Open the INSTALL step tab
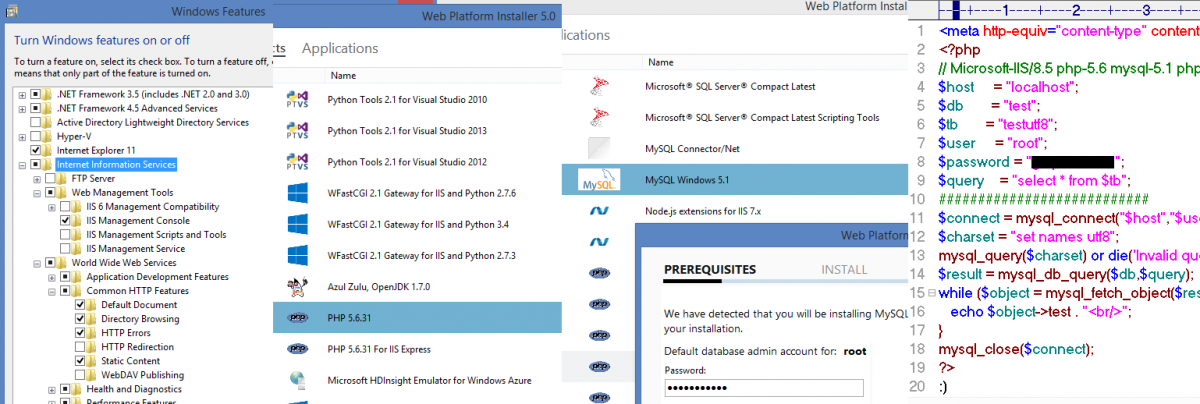The height and width of the screenshot is (404, 1200). pyautogui.click(x=844, y=270)
